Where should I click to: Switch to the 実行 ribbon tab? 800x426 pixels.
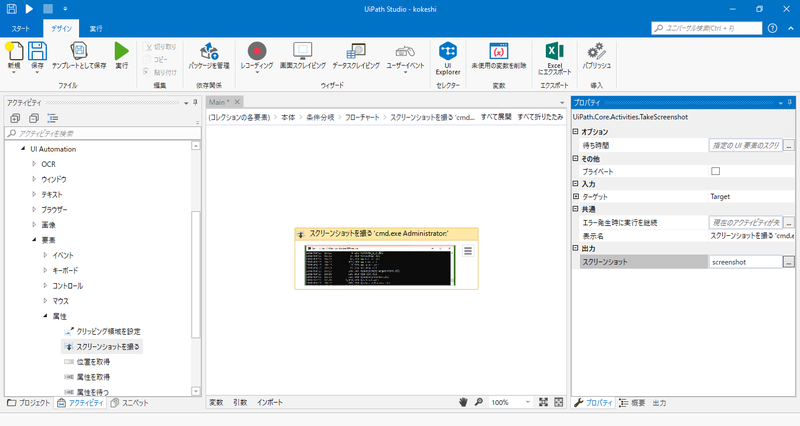pyautogui.click(x=96, y=29)
